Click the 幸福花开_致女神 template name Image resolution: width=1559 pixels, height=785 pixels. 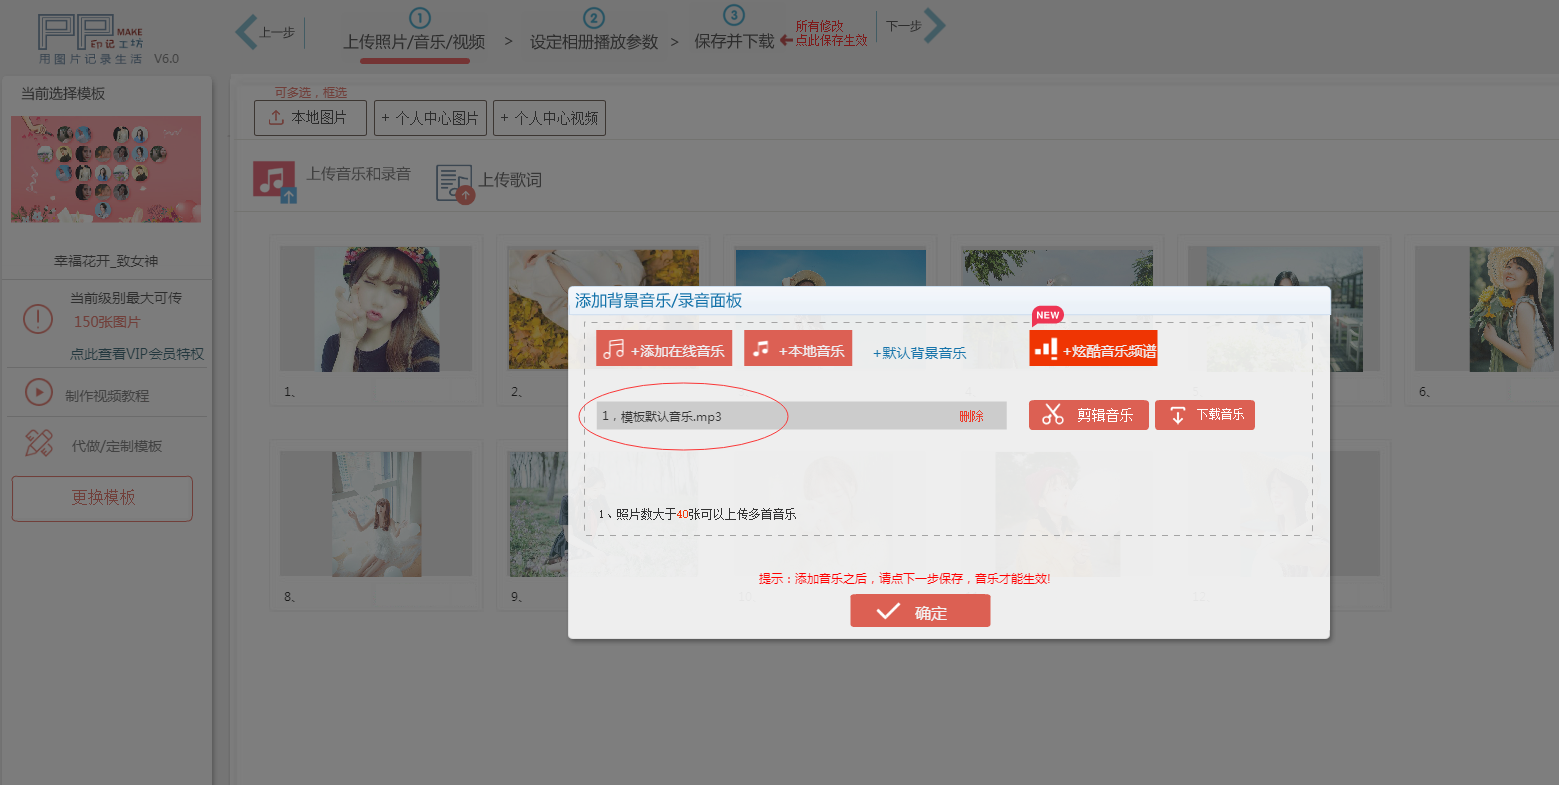[x=106, y=261]
